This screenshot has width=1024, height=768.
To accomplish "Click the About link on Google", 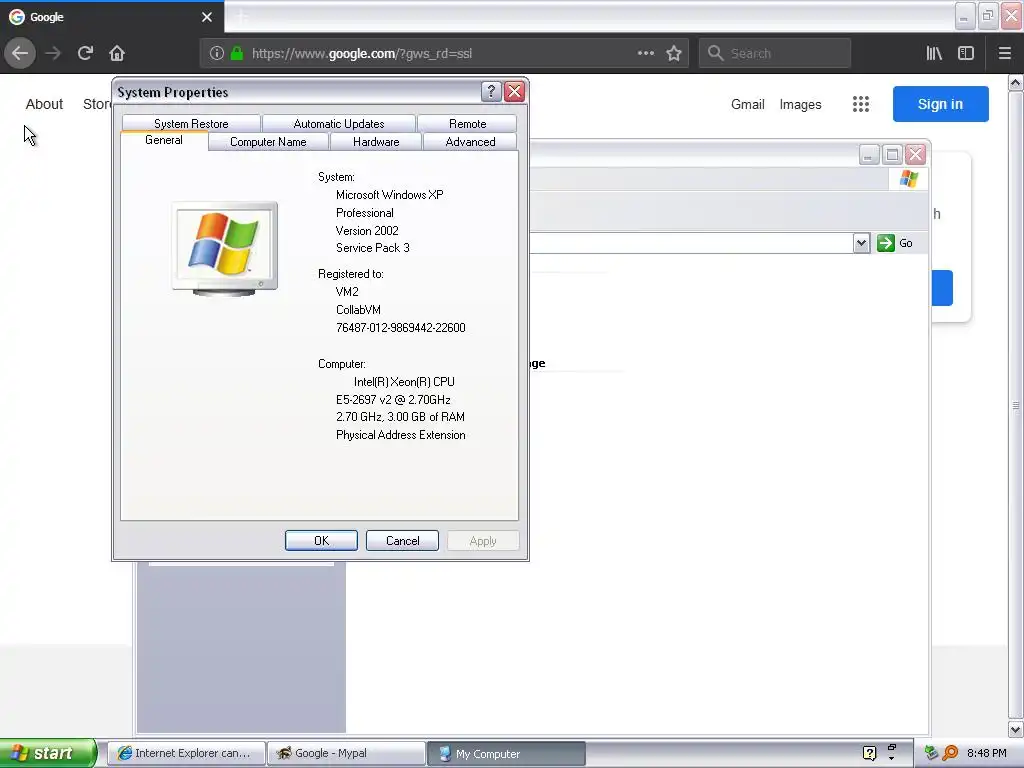I will 44,104.
